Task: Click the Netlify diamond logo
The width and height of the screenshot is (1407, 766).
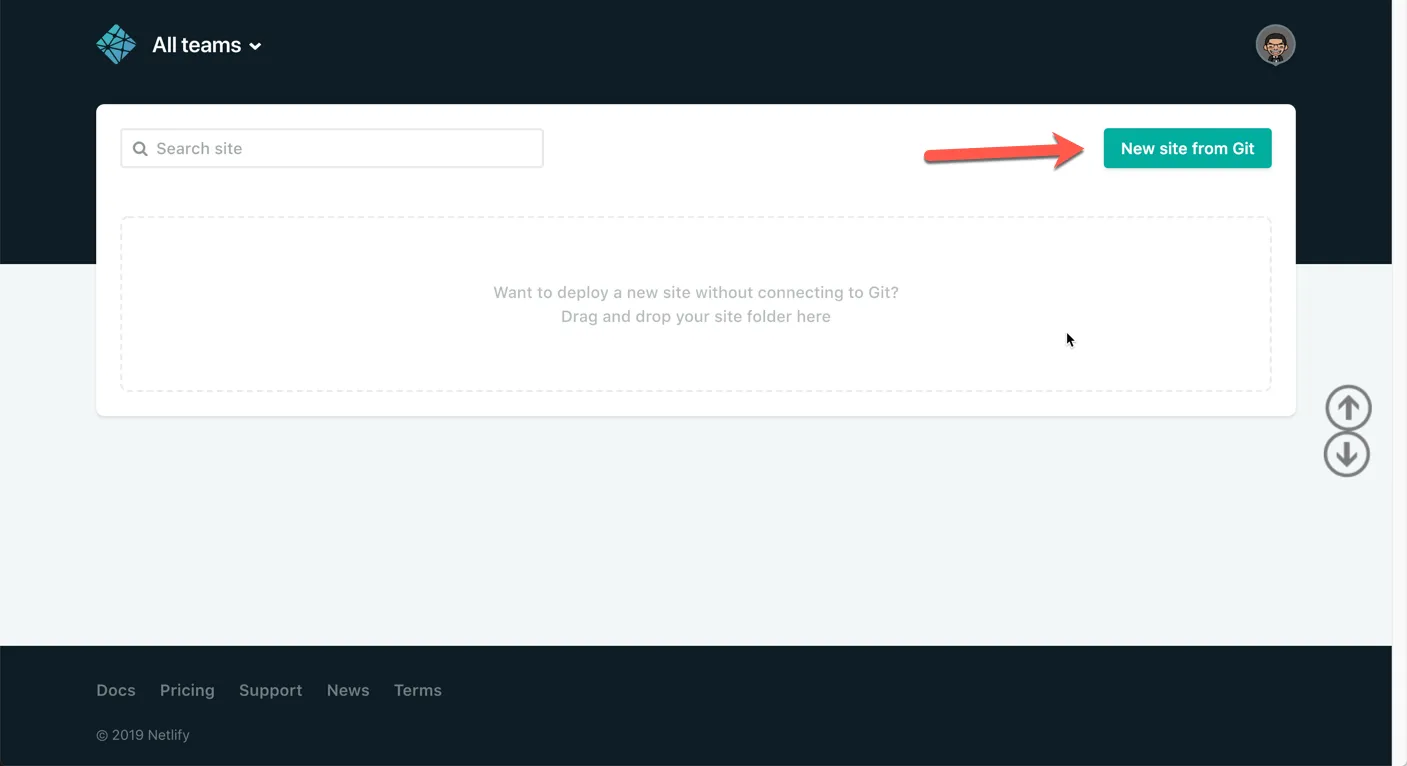Action: (x=116, y=45)
